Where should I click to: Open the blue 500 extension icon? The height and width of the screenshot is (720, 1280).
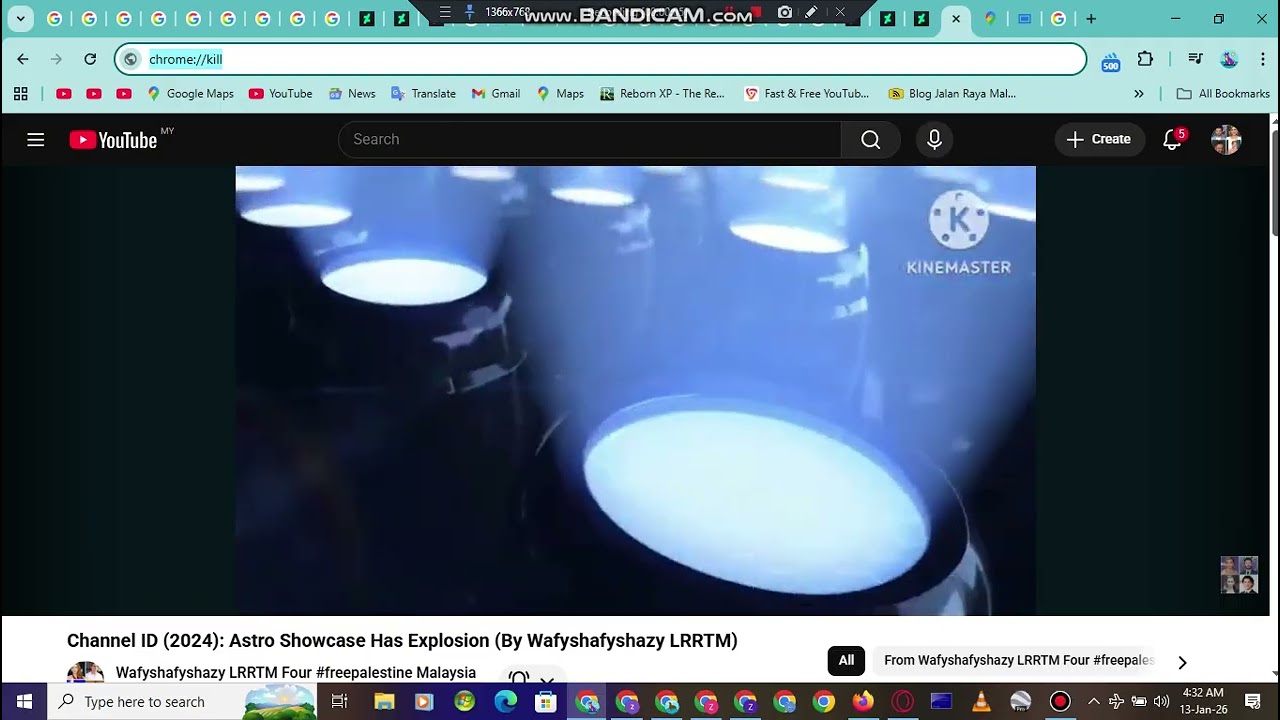click(1110, 62)
